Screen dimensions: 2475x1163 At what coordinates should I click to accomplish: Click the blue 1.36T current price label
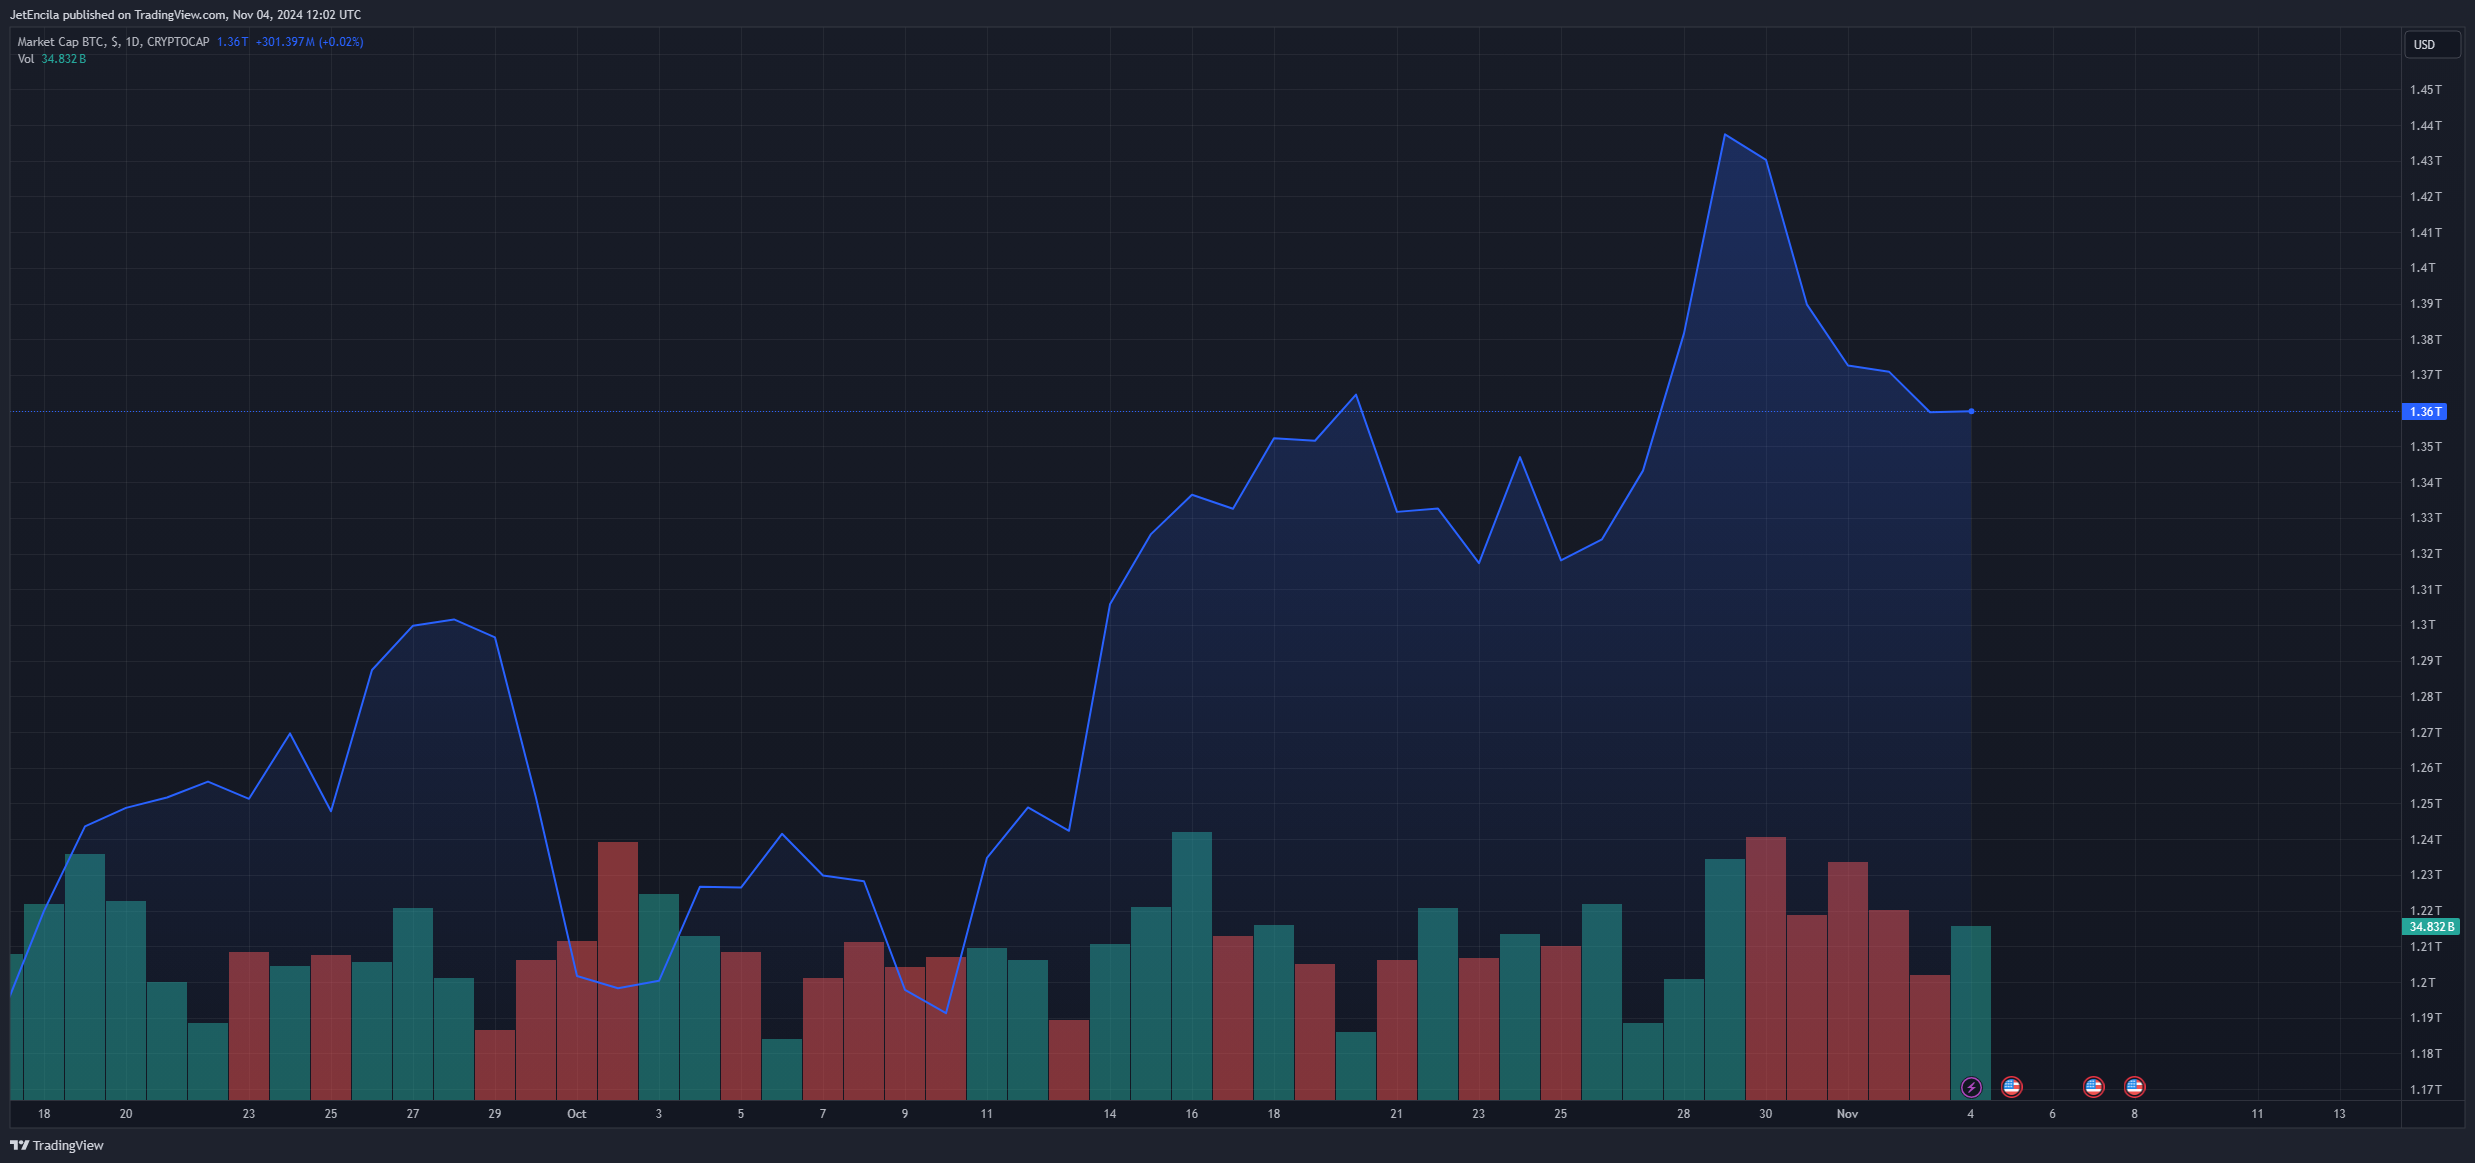point(2424,412)
